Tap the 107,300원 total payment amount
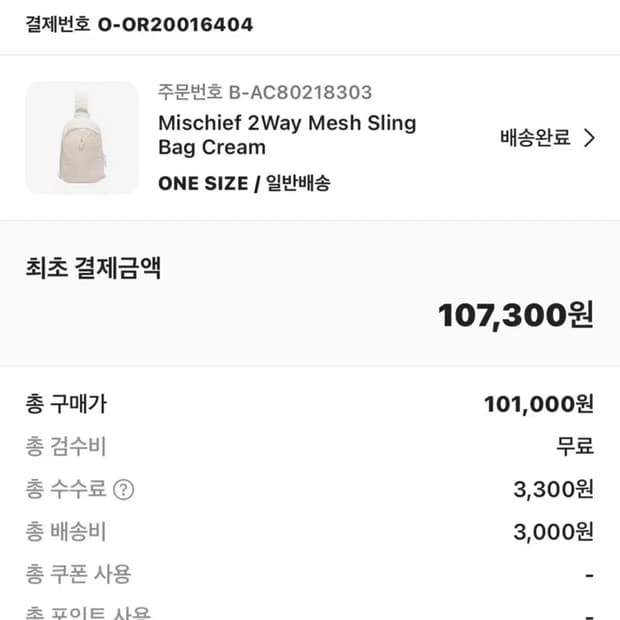This screenshot has width=620, height=620. point(515,315)
